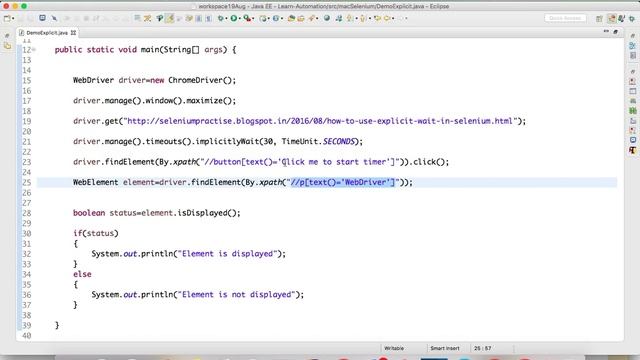Toggle the highlighted Mark Occurrences toolbar button

click(x=169, y=18)
